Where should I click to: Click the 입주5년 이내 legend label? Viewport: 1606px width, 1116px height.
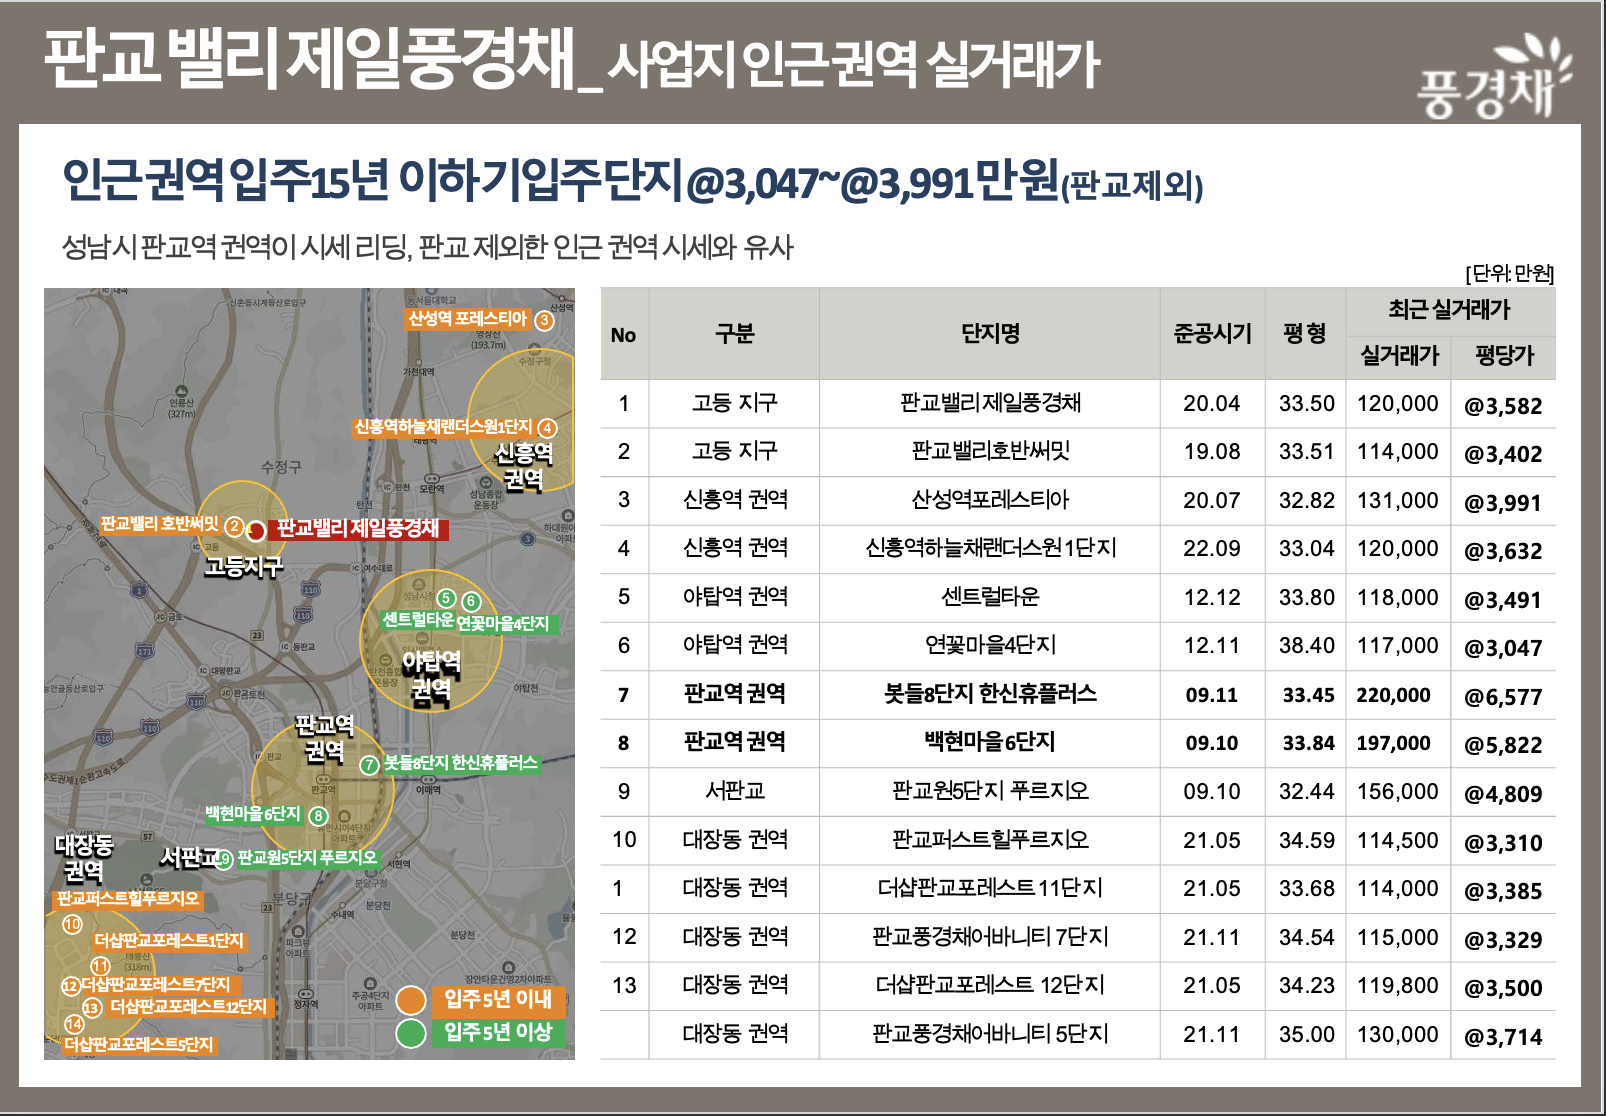tap(498, 999)
